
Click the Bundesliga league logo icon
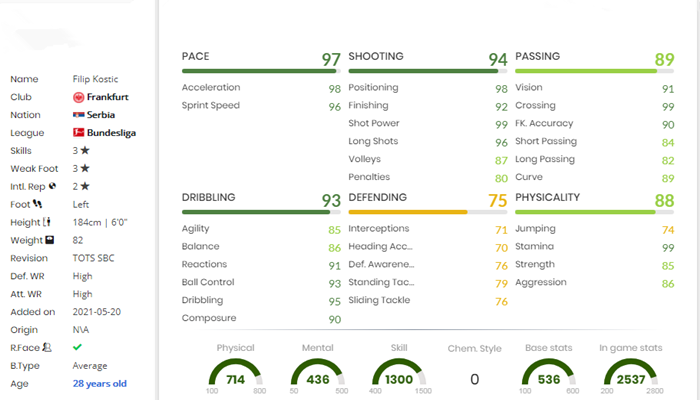pos(78,132)
